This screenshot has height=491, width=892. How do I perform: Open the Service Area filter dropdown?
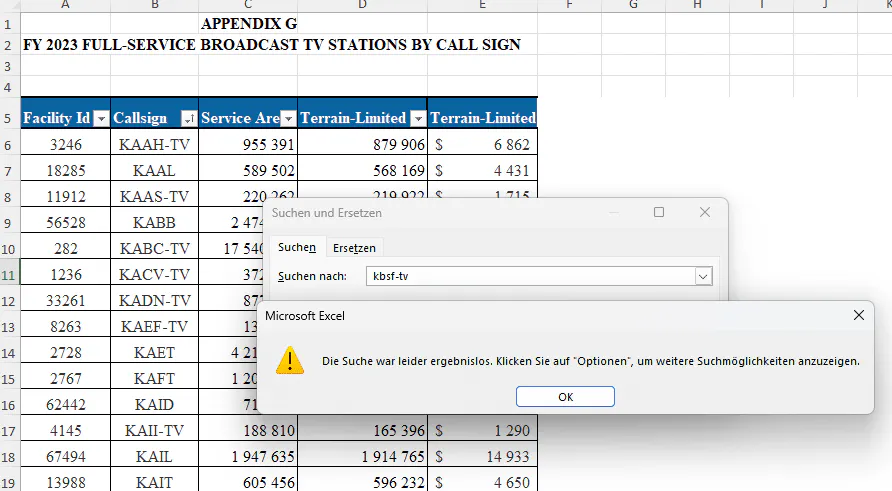tap(288, 118)
